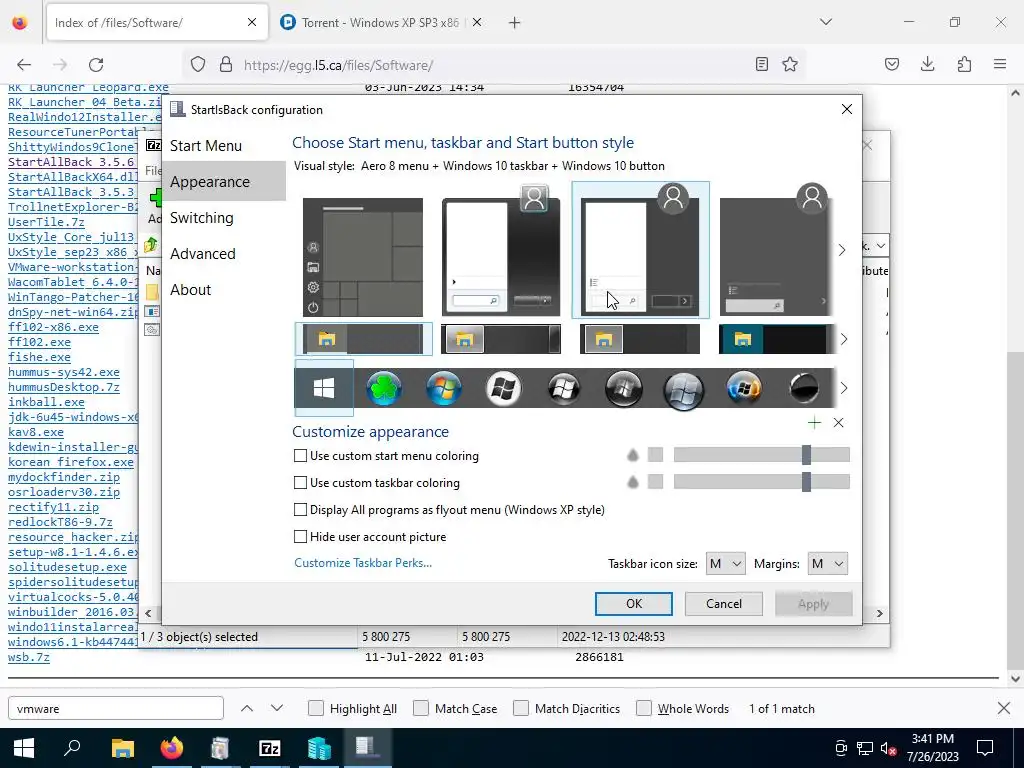The image size is (1024, 768).
Task: Reload the current page
Action: click(x=96, y=64)
